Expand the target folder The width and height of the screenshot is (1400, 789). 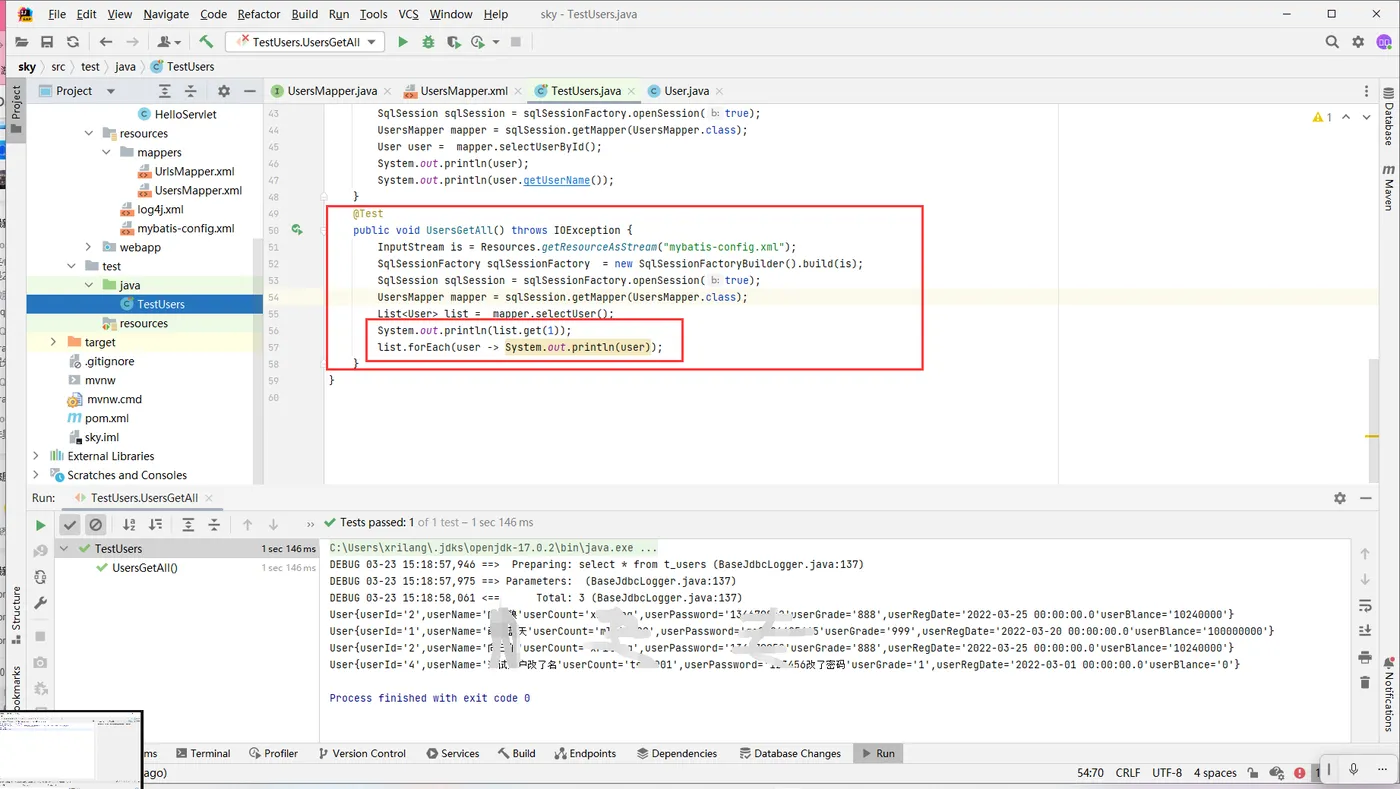point(54,342)
